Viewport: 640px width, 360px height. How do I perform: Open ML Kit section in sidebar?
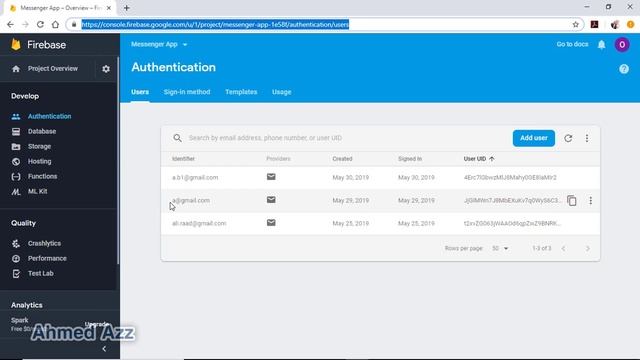point(37,191)
